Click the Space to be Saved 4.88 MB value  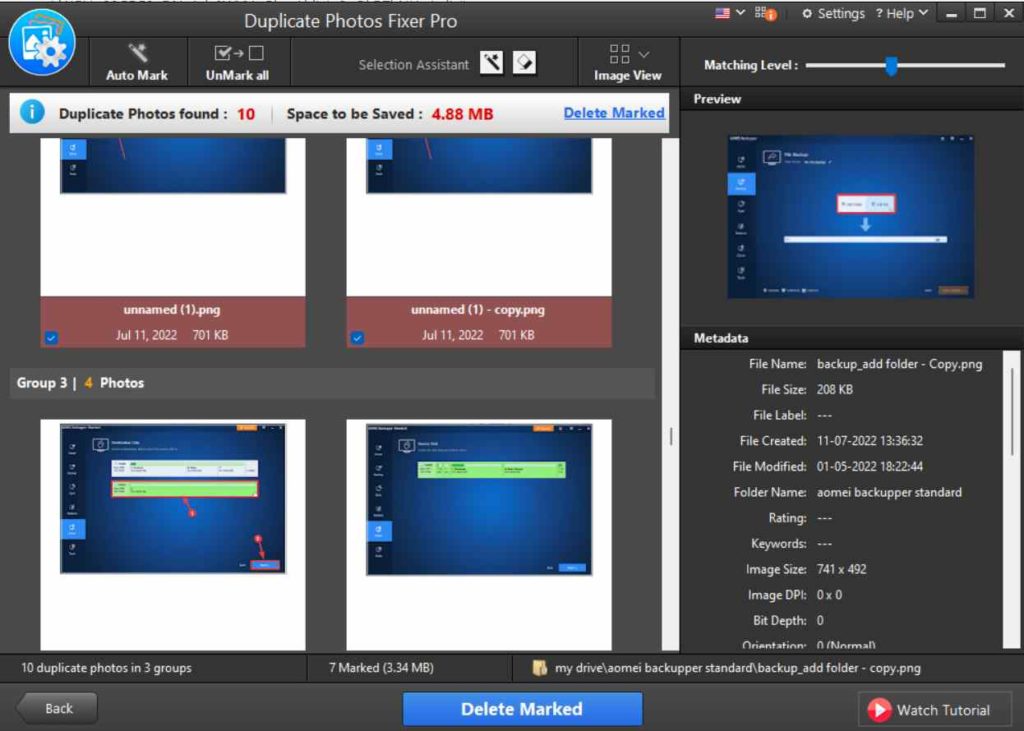[462, 114]
